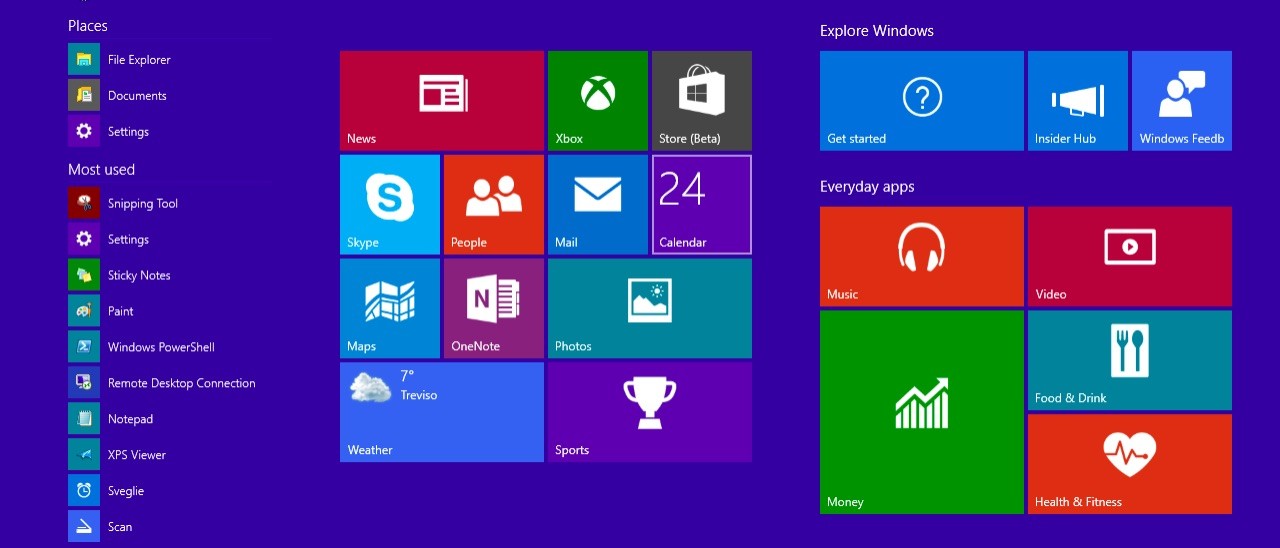Click the XPS Viewer icon
1280x548 pixels.
pyautogui.click(x=84, y=456)
